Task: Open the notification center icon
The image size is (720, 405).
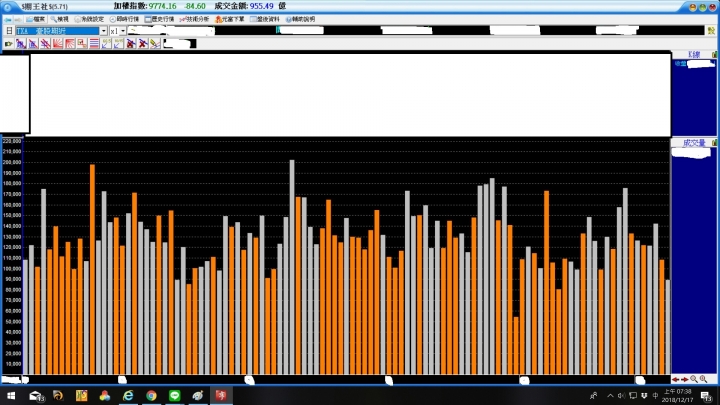Action: click(706, 396)
